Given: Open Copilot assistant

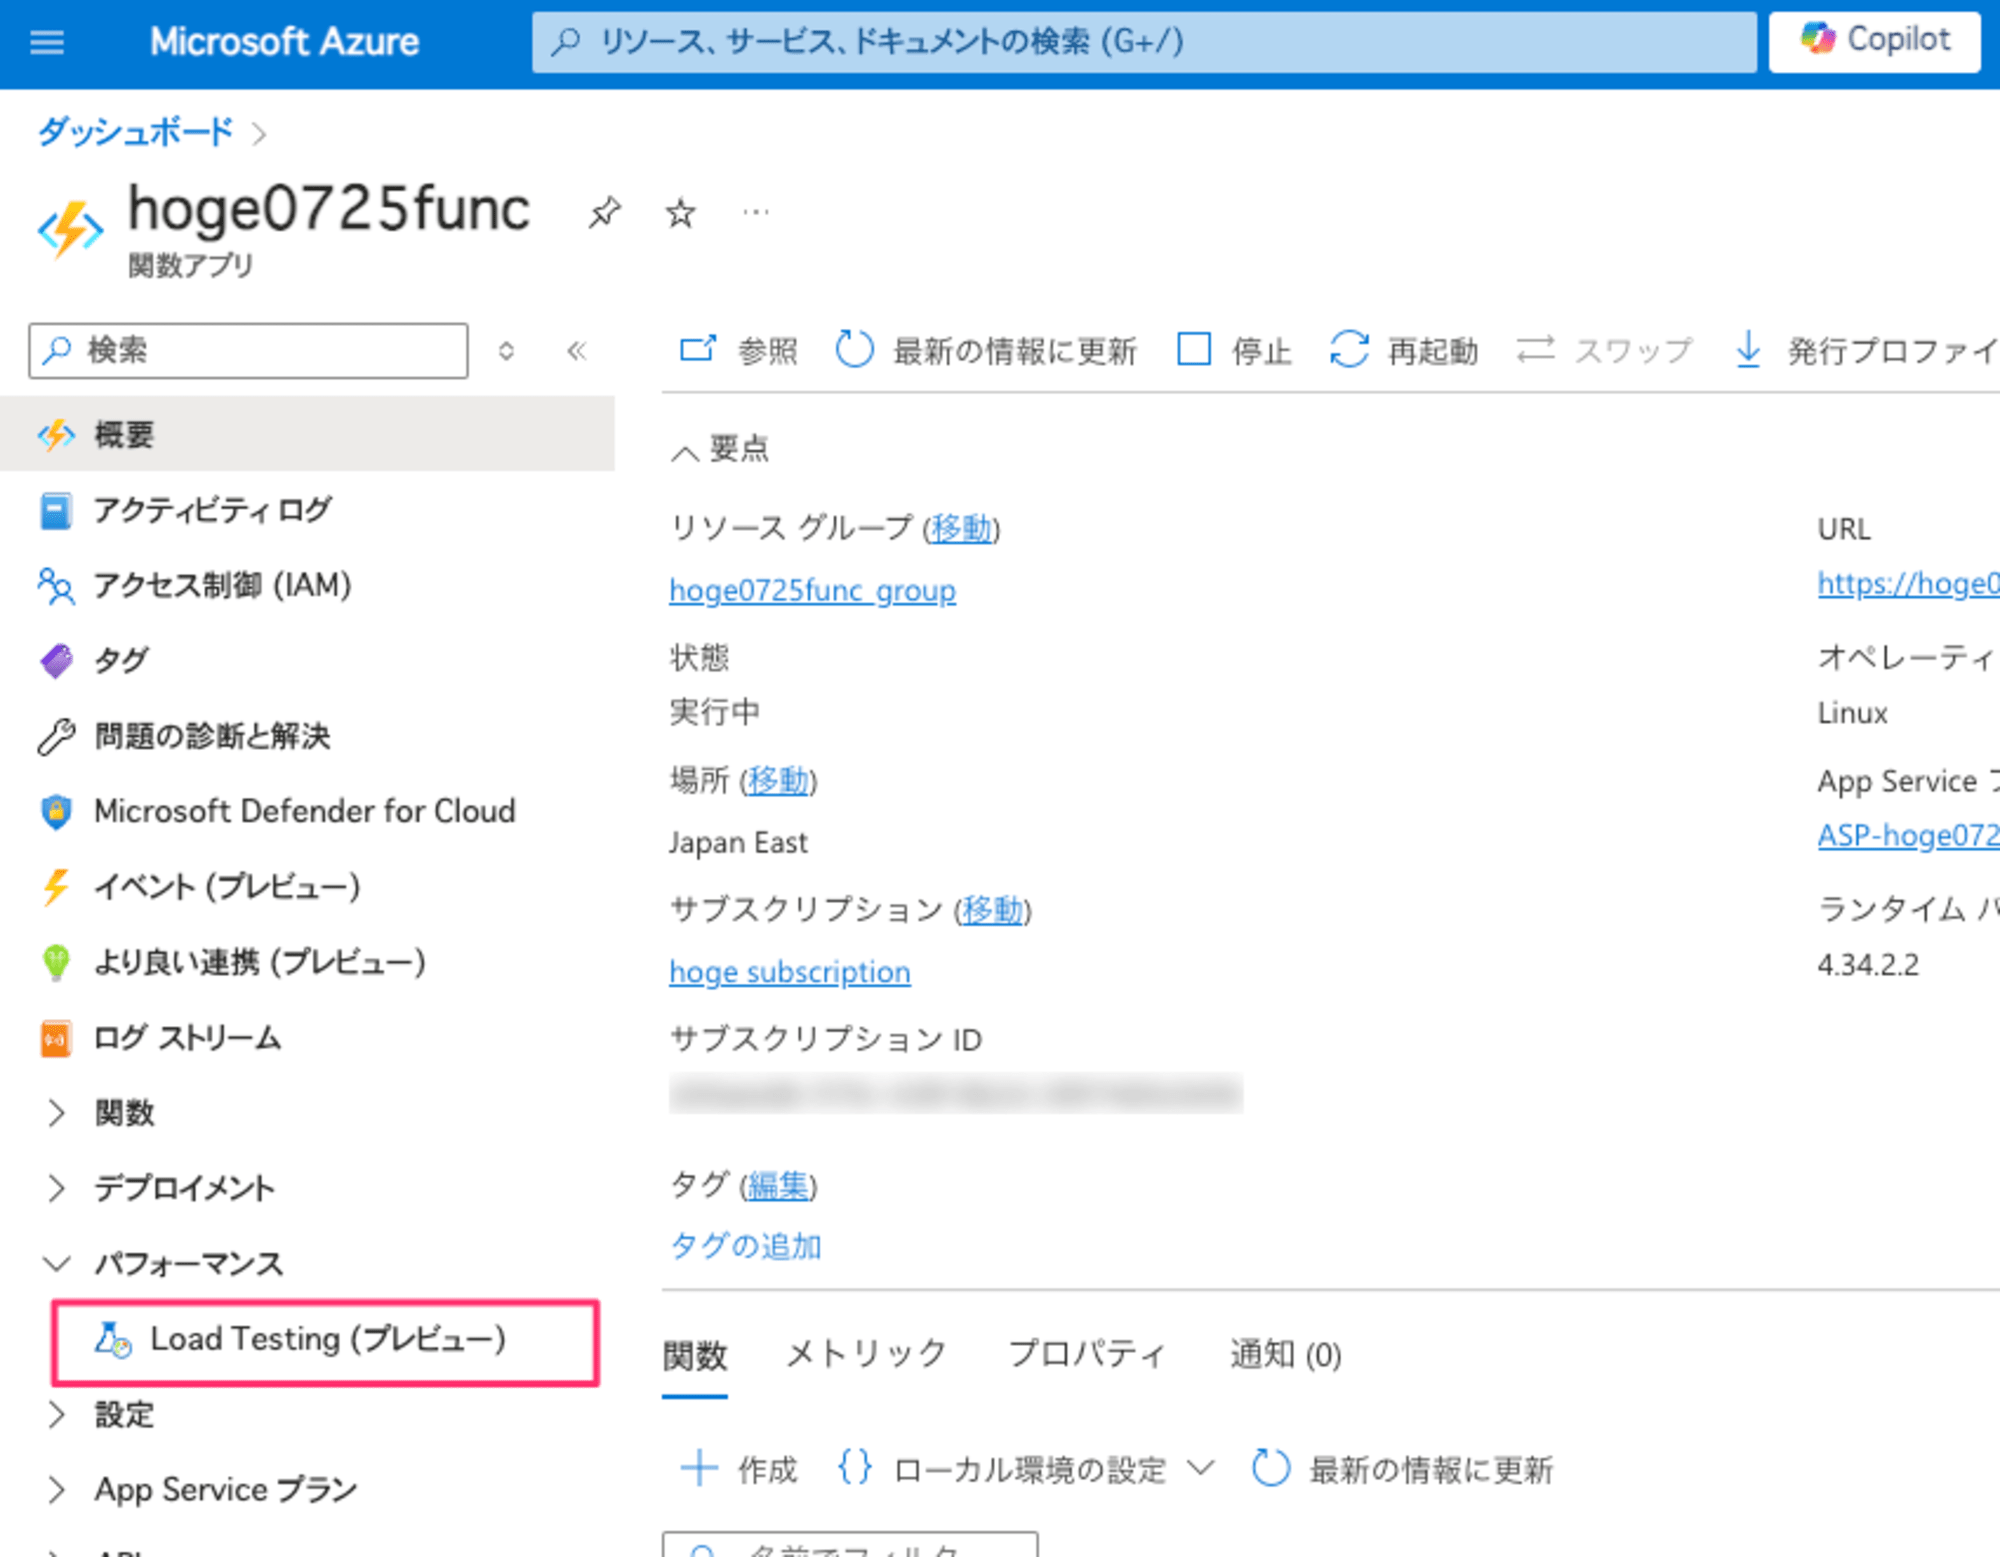Looking at the screenshot, I should (x=1874, y=41).
